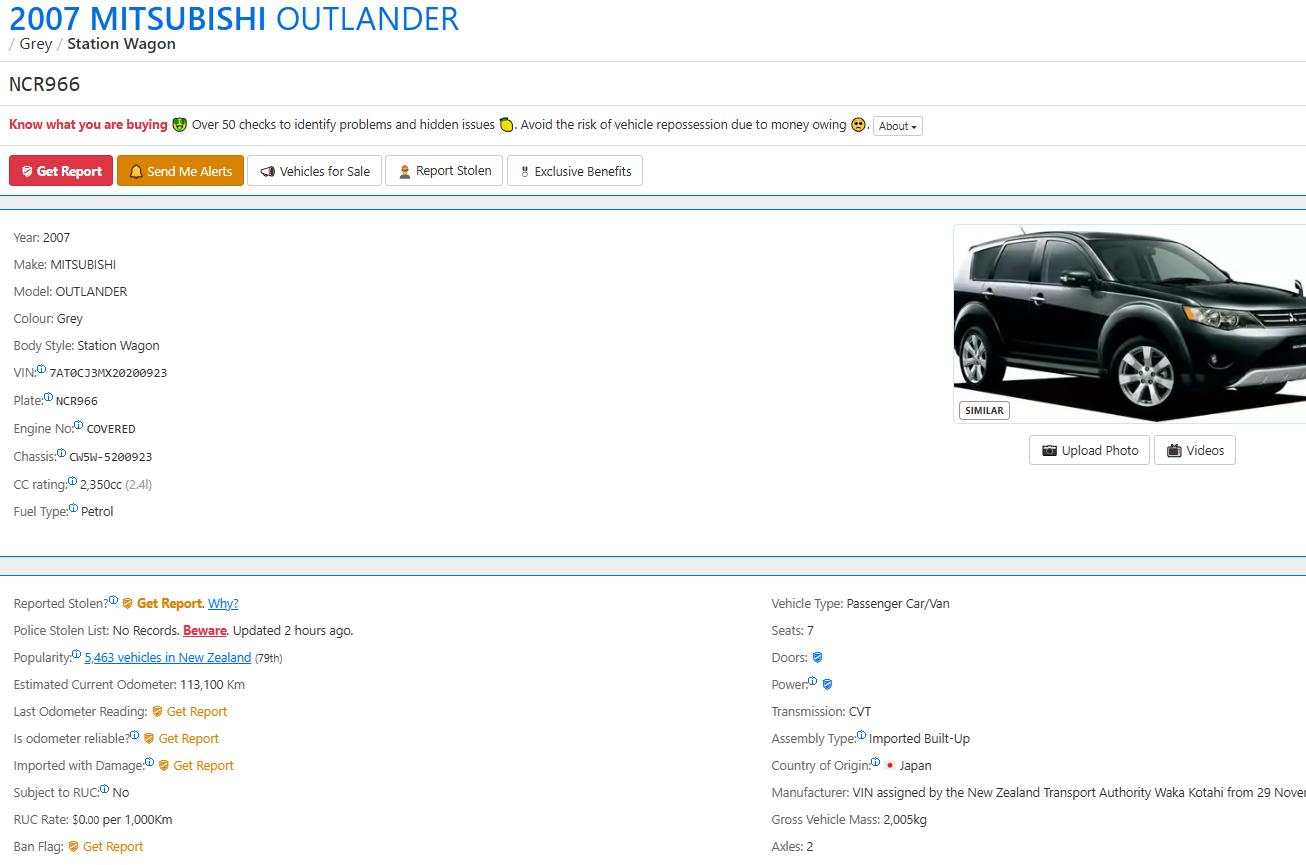Click the info icon beside Reported Stolen
Viewport: 1306px width, 865px height.
click(113, 600)
